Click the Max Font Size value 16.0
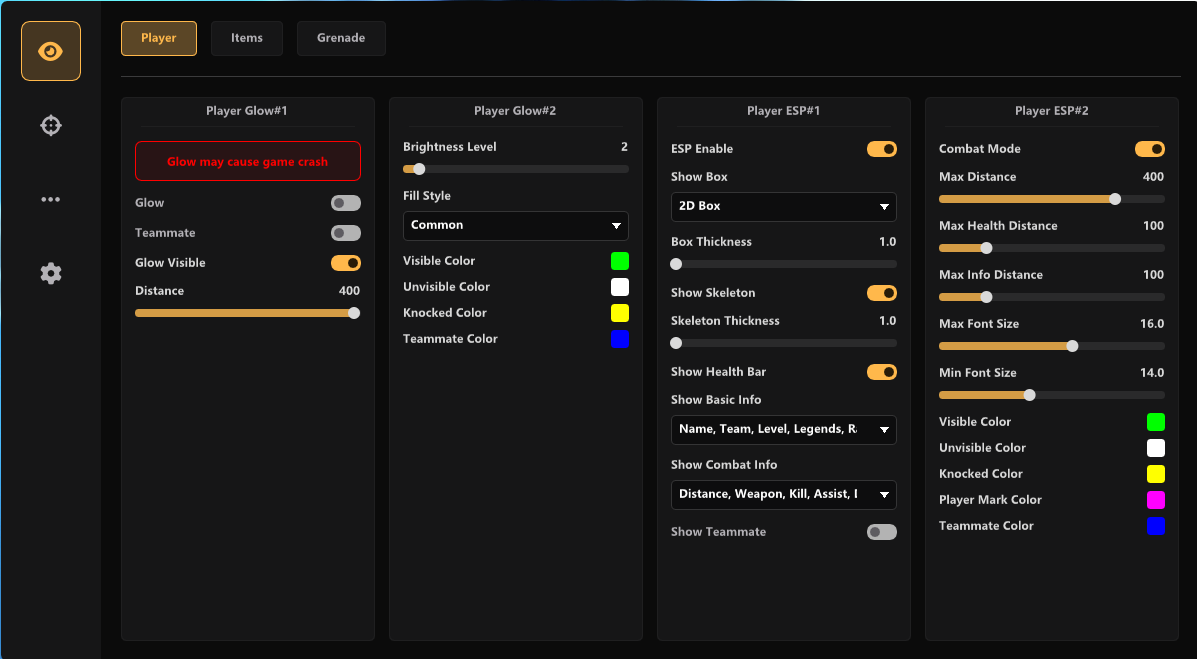This screenshot has width=1197, height=659. 1152,324
